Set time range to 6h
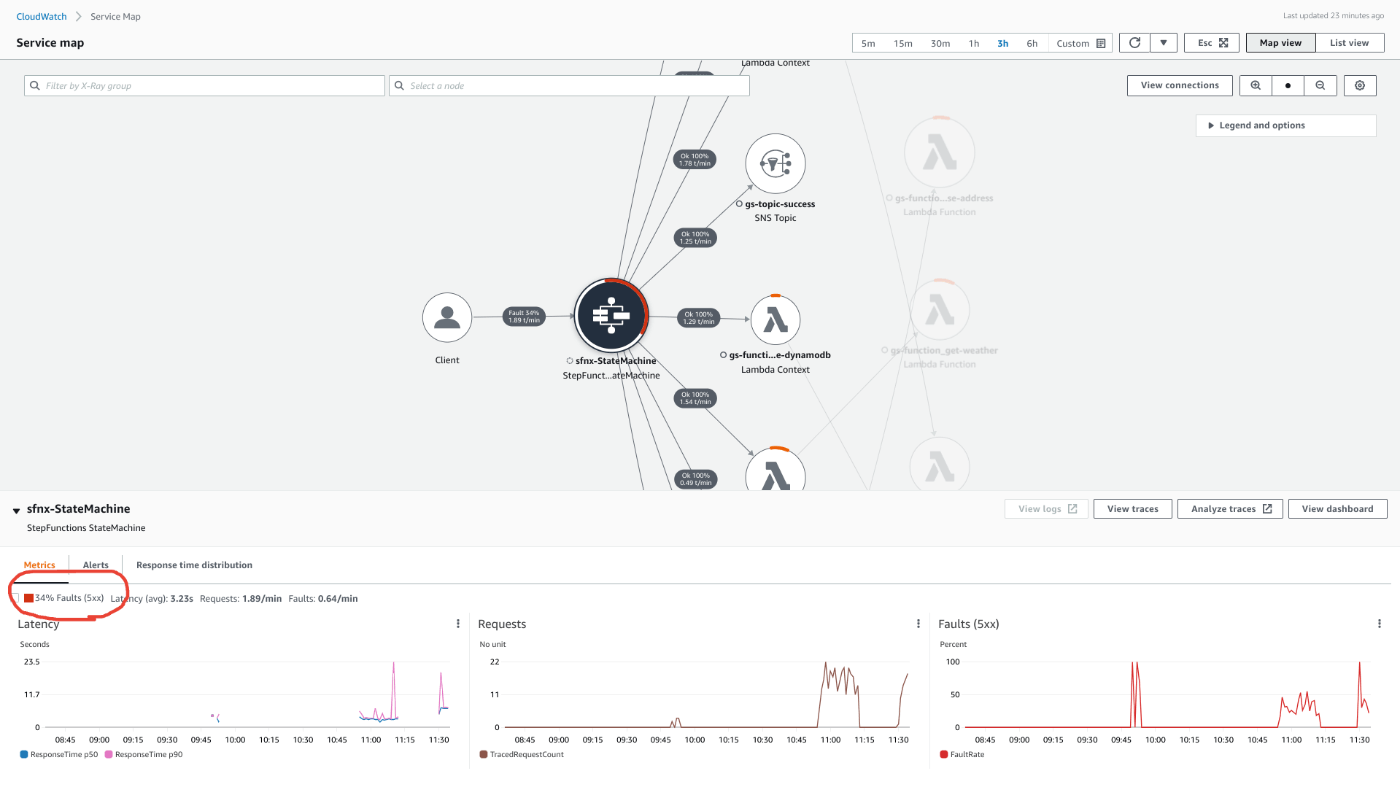 (1032, 43)
